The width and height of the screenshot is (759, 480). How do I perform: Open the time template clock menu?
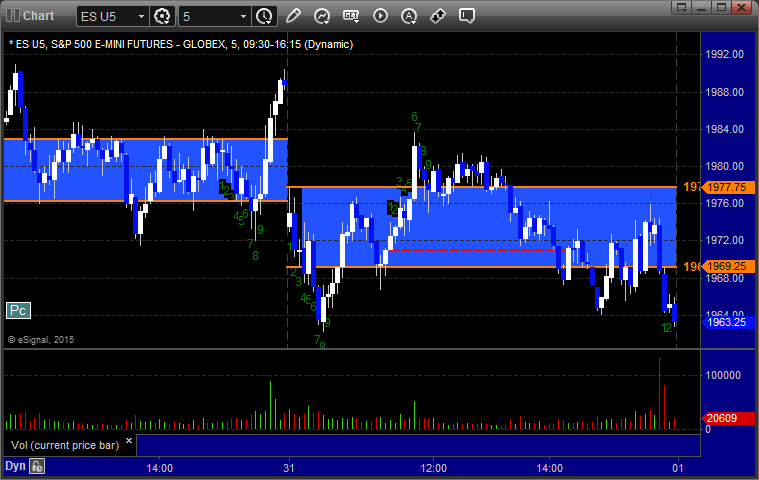[x=264, y=16]
